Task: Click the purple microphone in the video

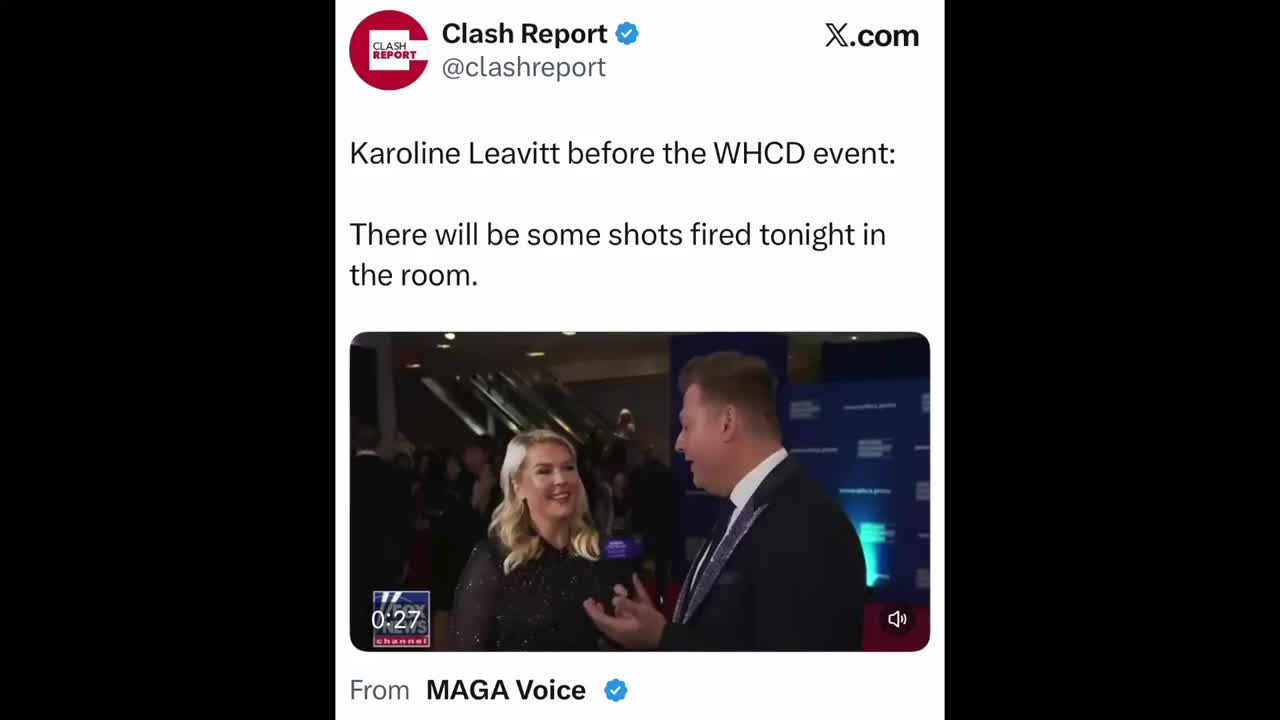Action: (620, 549)
